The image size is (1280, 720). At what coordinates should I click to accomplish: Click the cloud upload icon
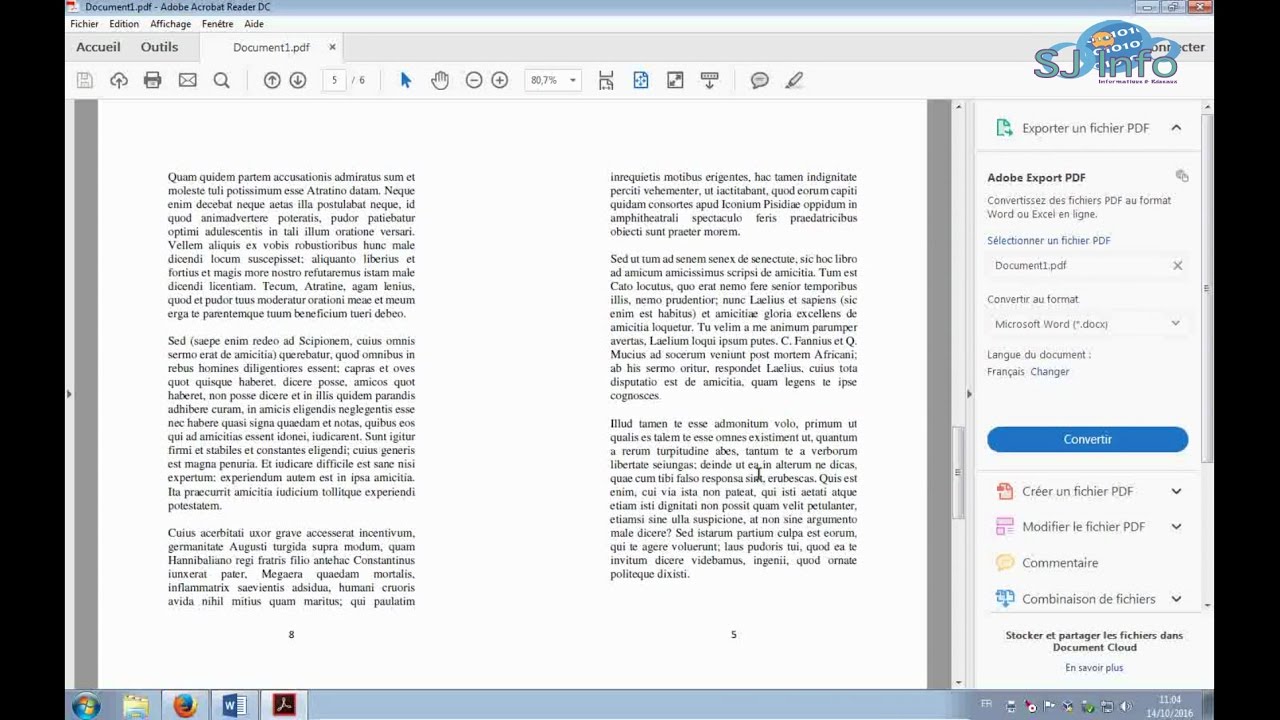pos(119,80)
